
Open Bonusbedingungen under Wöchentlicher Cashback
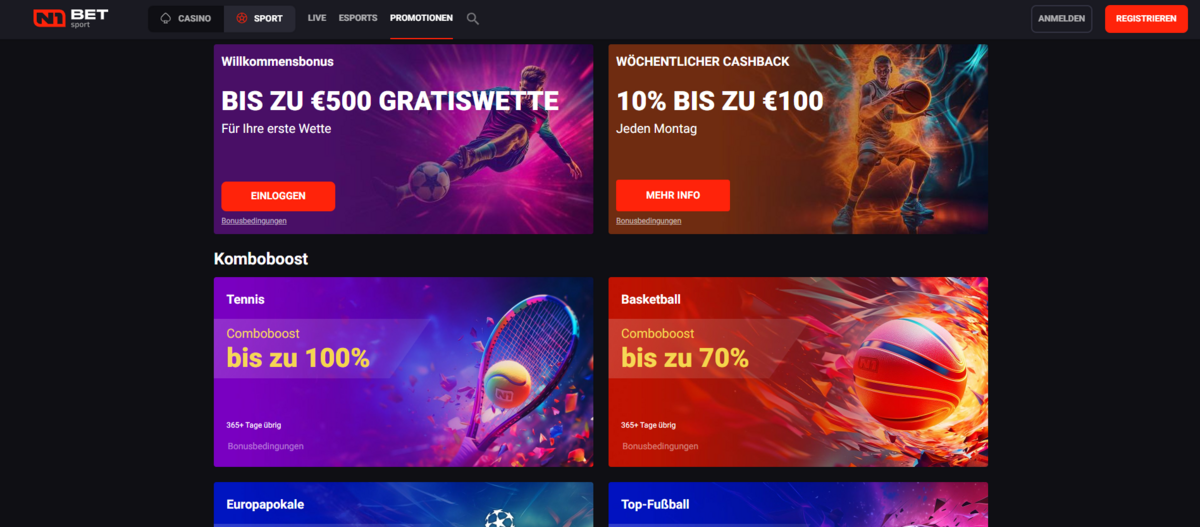(x=649, y=221)
